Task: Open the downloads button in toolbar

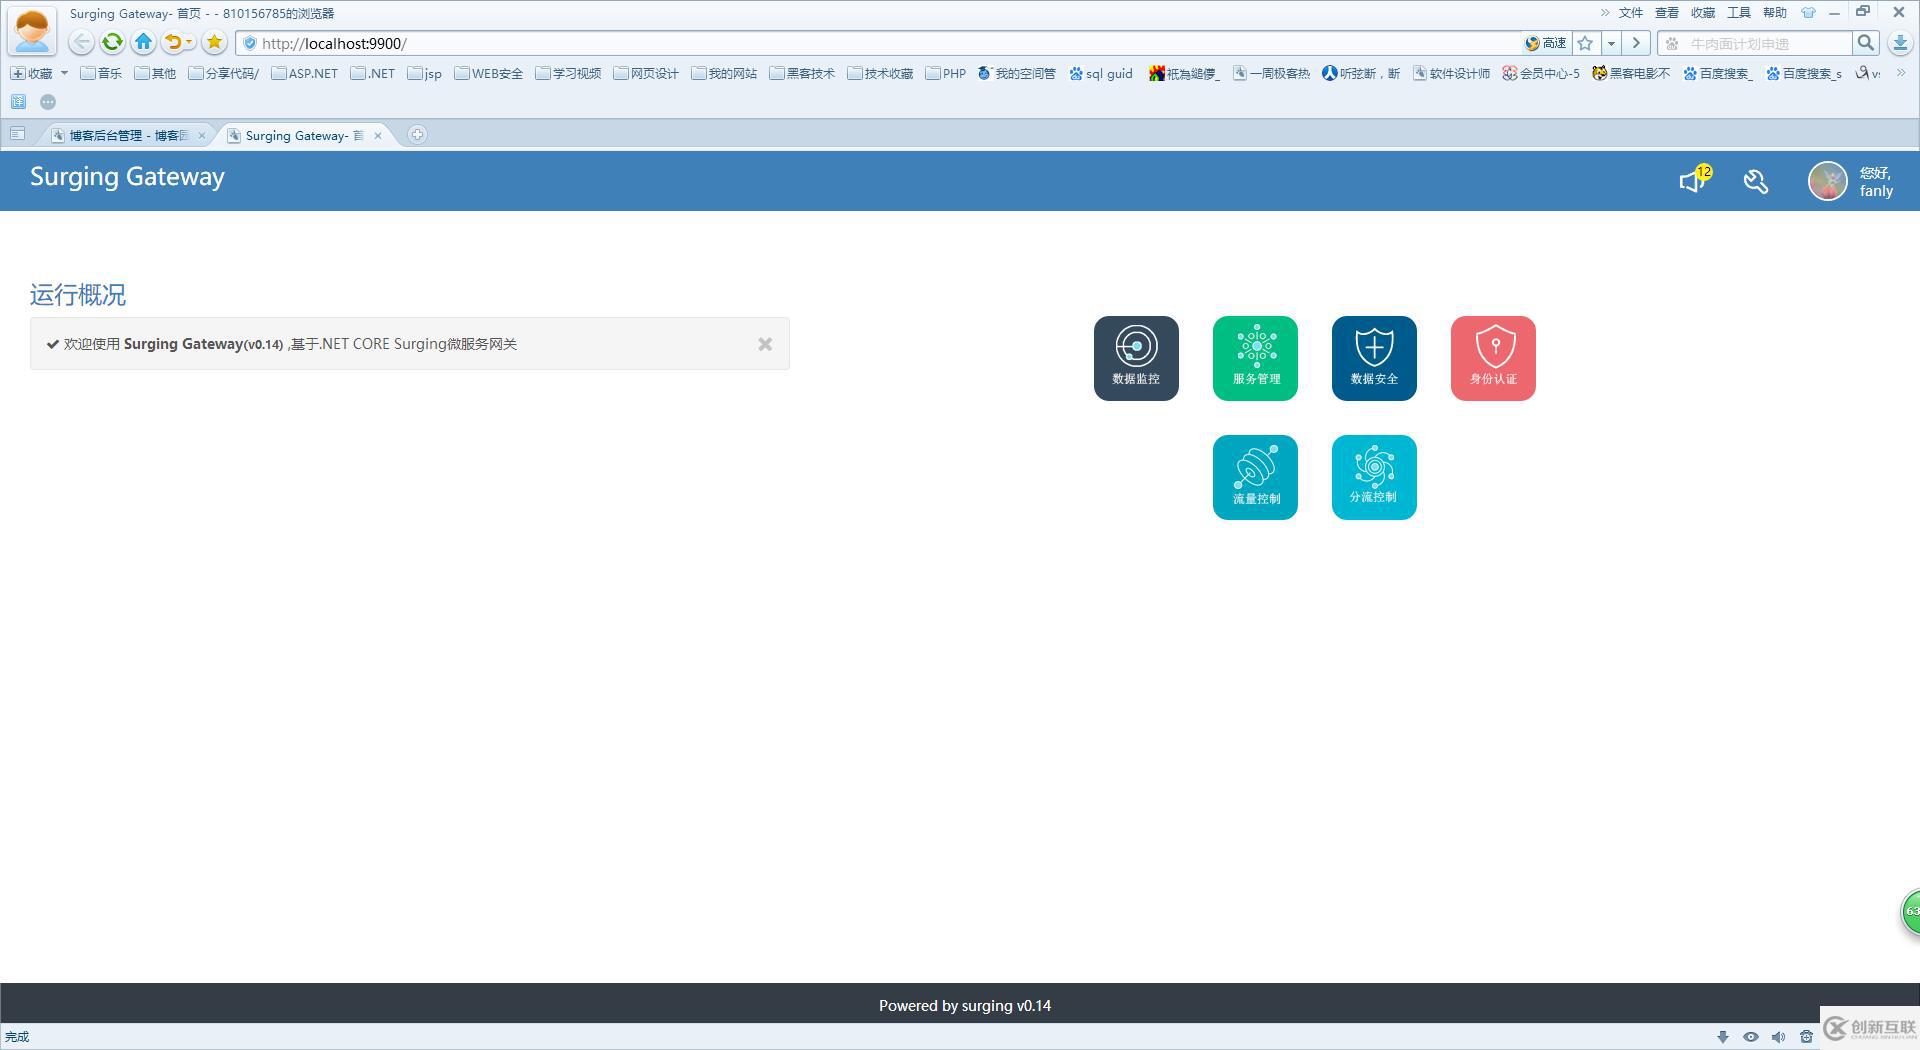Action: click(x=1900, y=43)
